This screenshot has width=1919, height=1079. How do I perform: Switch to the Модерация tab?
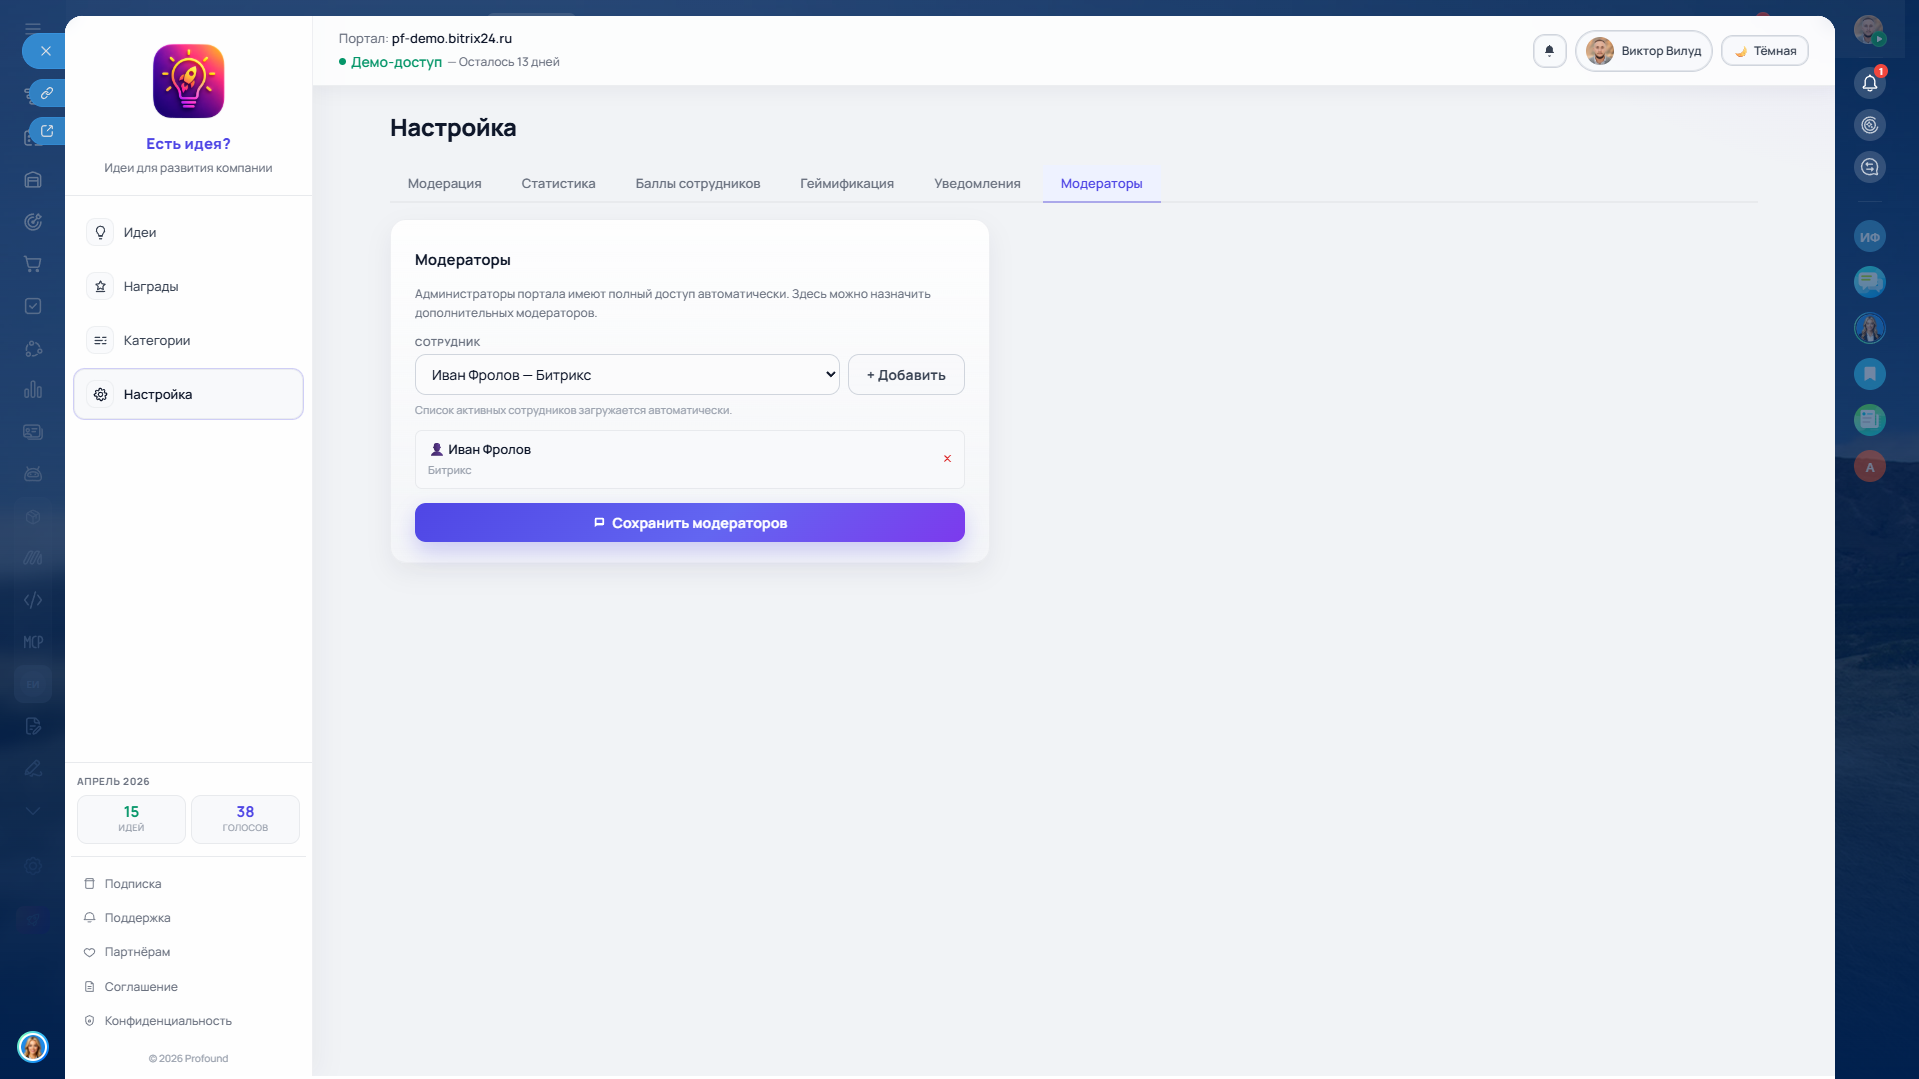point(444,184)
